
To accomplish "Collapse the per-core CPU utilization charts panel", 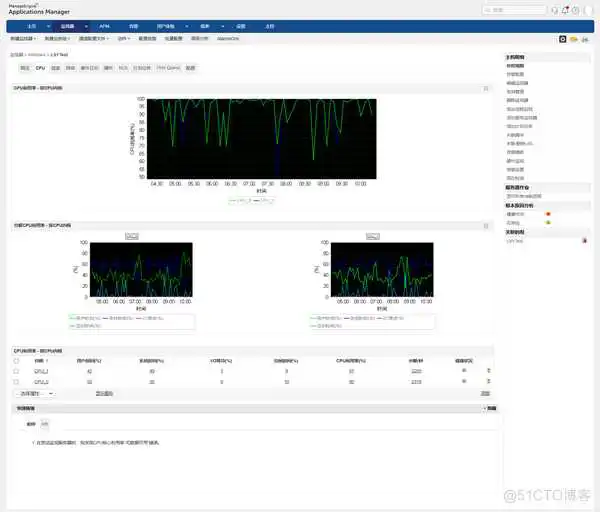I will [486, 226].
